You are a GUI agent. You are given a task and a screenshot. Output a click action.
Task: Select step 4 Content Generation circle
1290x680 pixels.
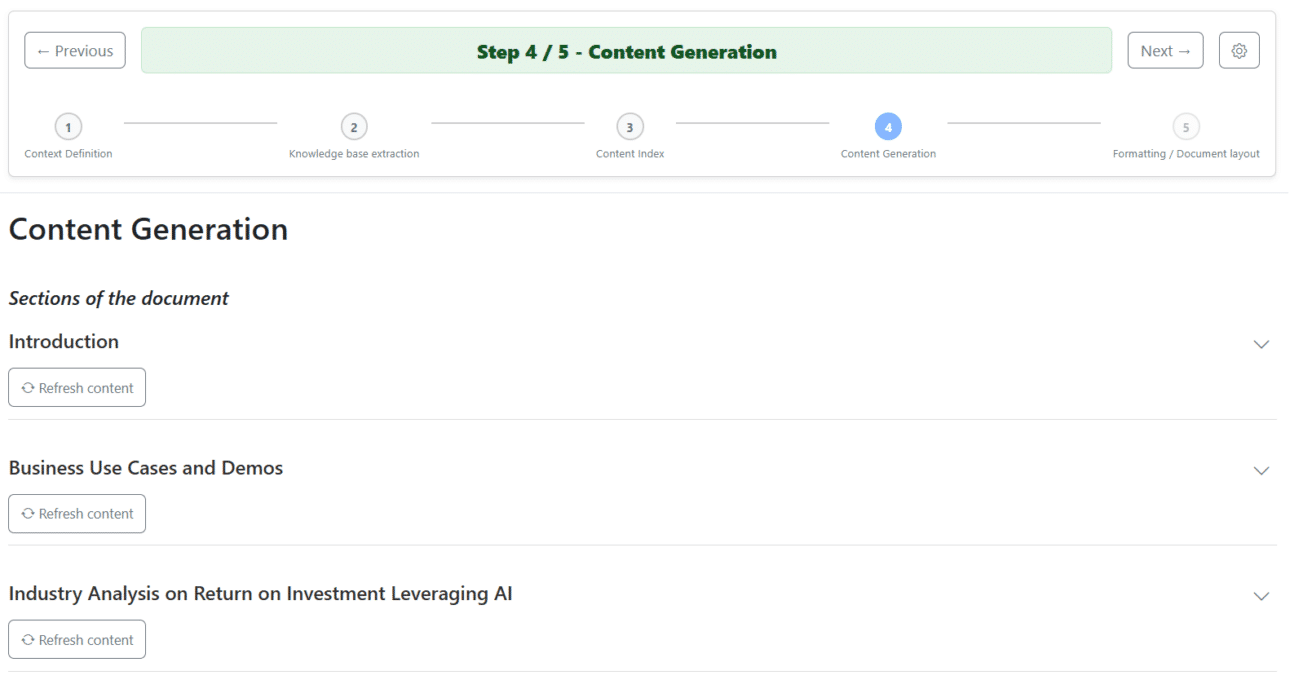point(888,127)
